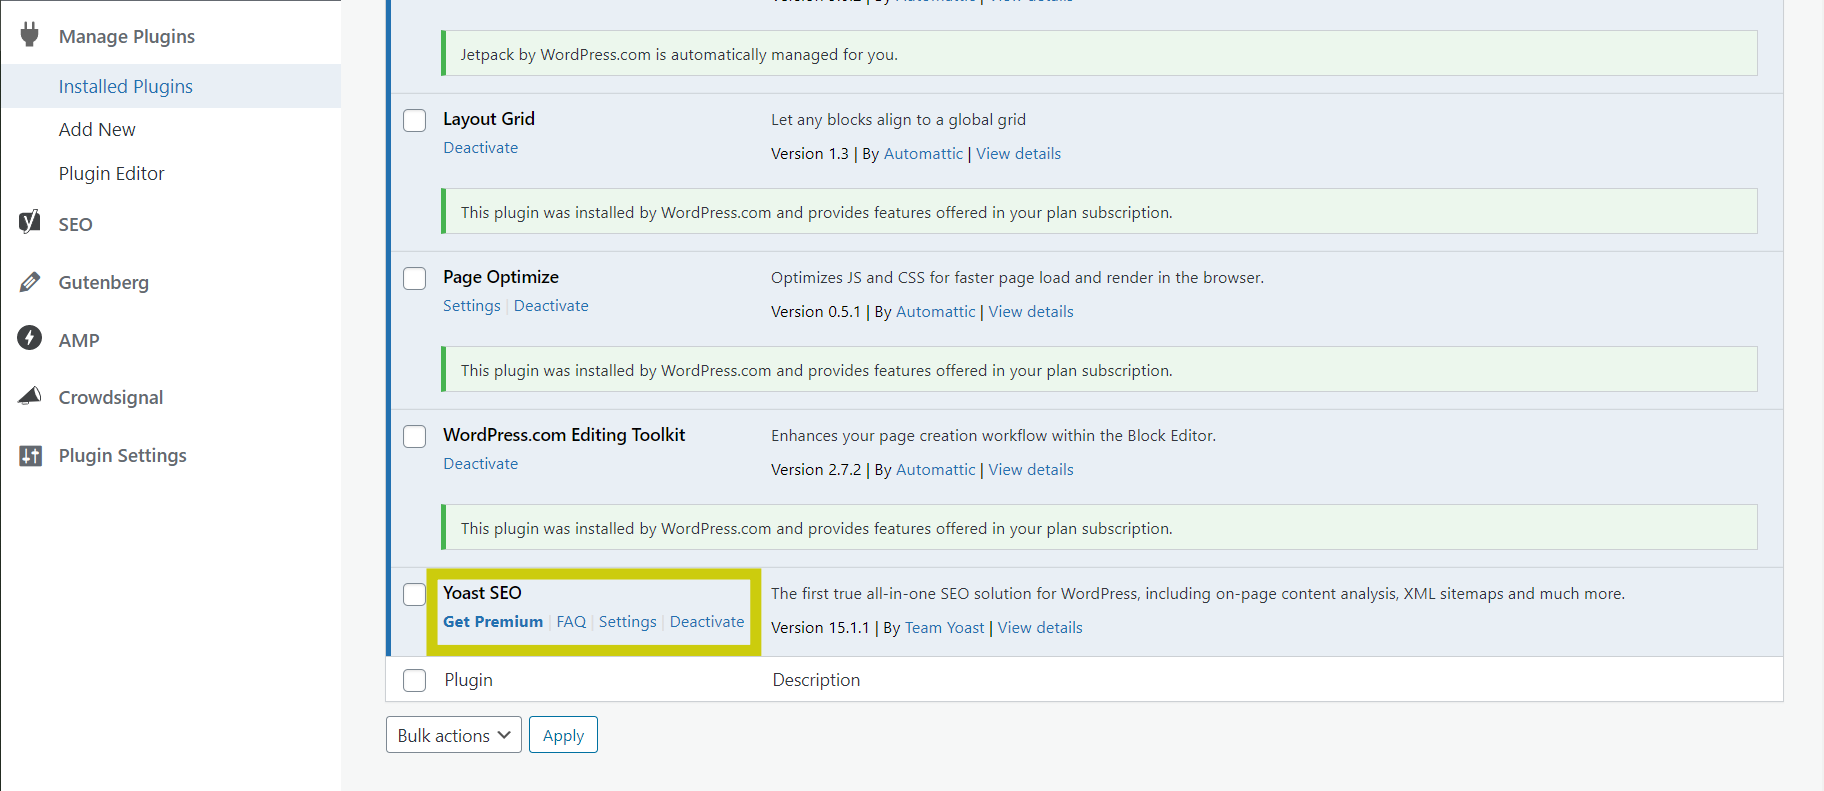Image resolution: width=1824 pixels, height=791 pixels.
Task: Click the Description column footer label
Action: tap(816, 679)
